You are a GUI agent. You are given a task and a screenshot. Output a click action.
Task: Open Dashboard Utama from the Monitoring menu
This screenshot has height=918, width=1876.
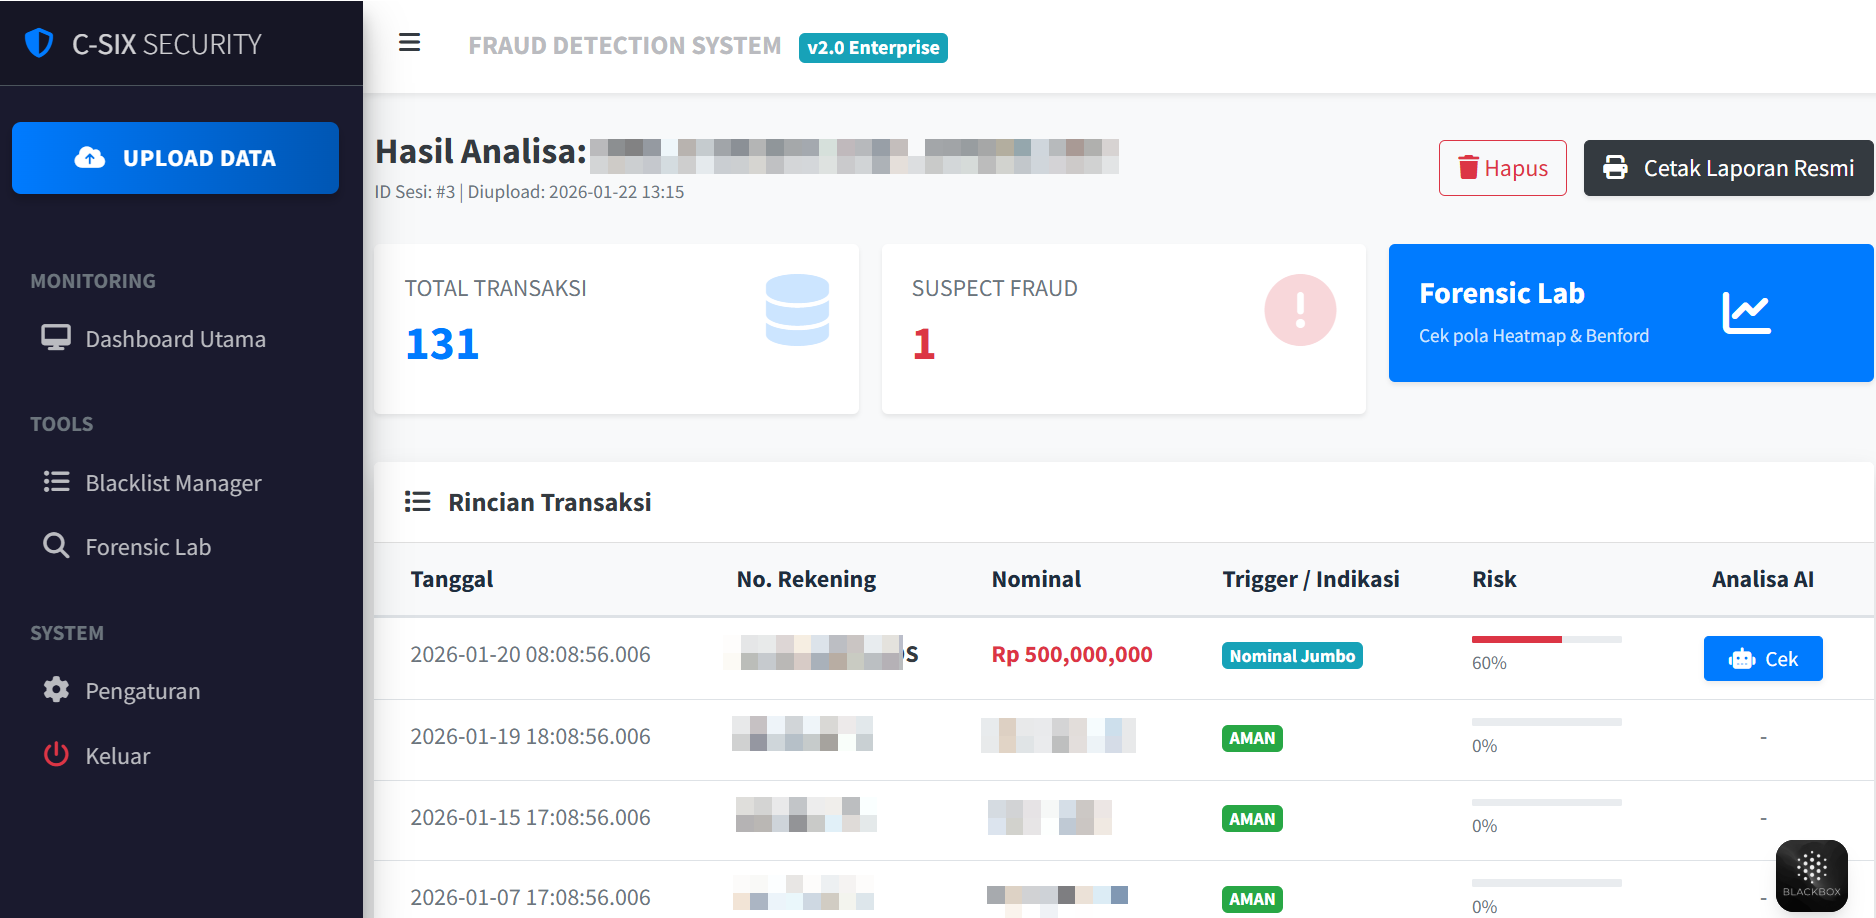click(174, 338)
